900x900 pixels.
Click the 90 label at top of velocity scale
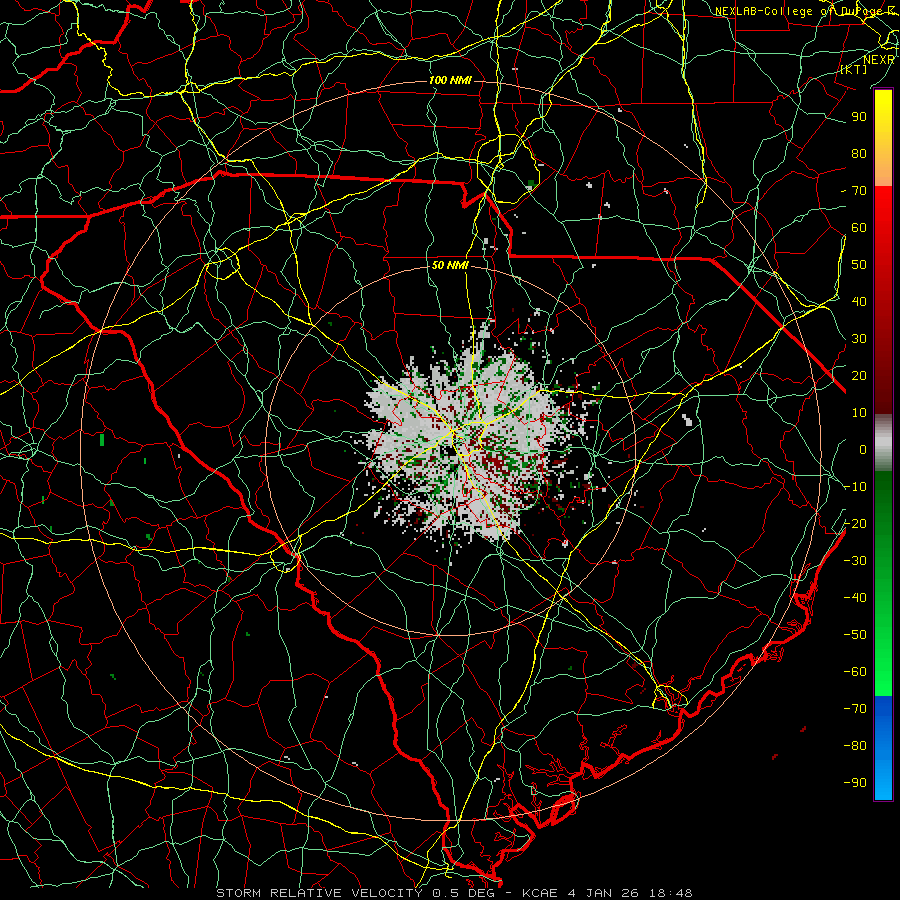tap(859, 117)
